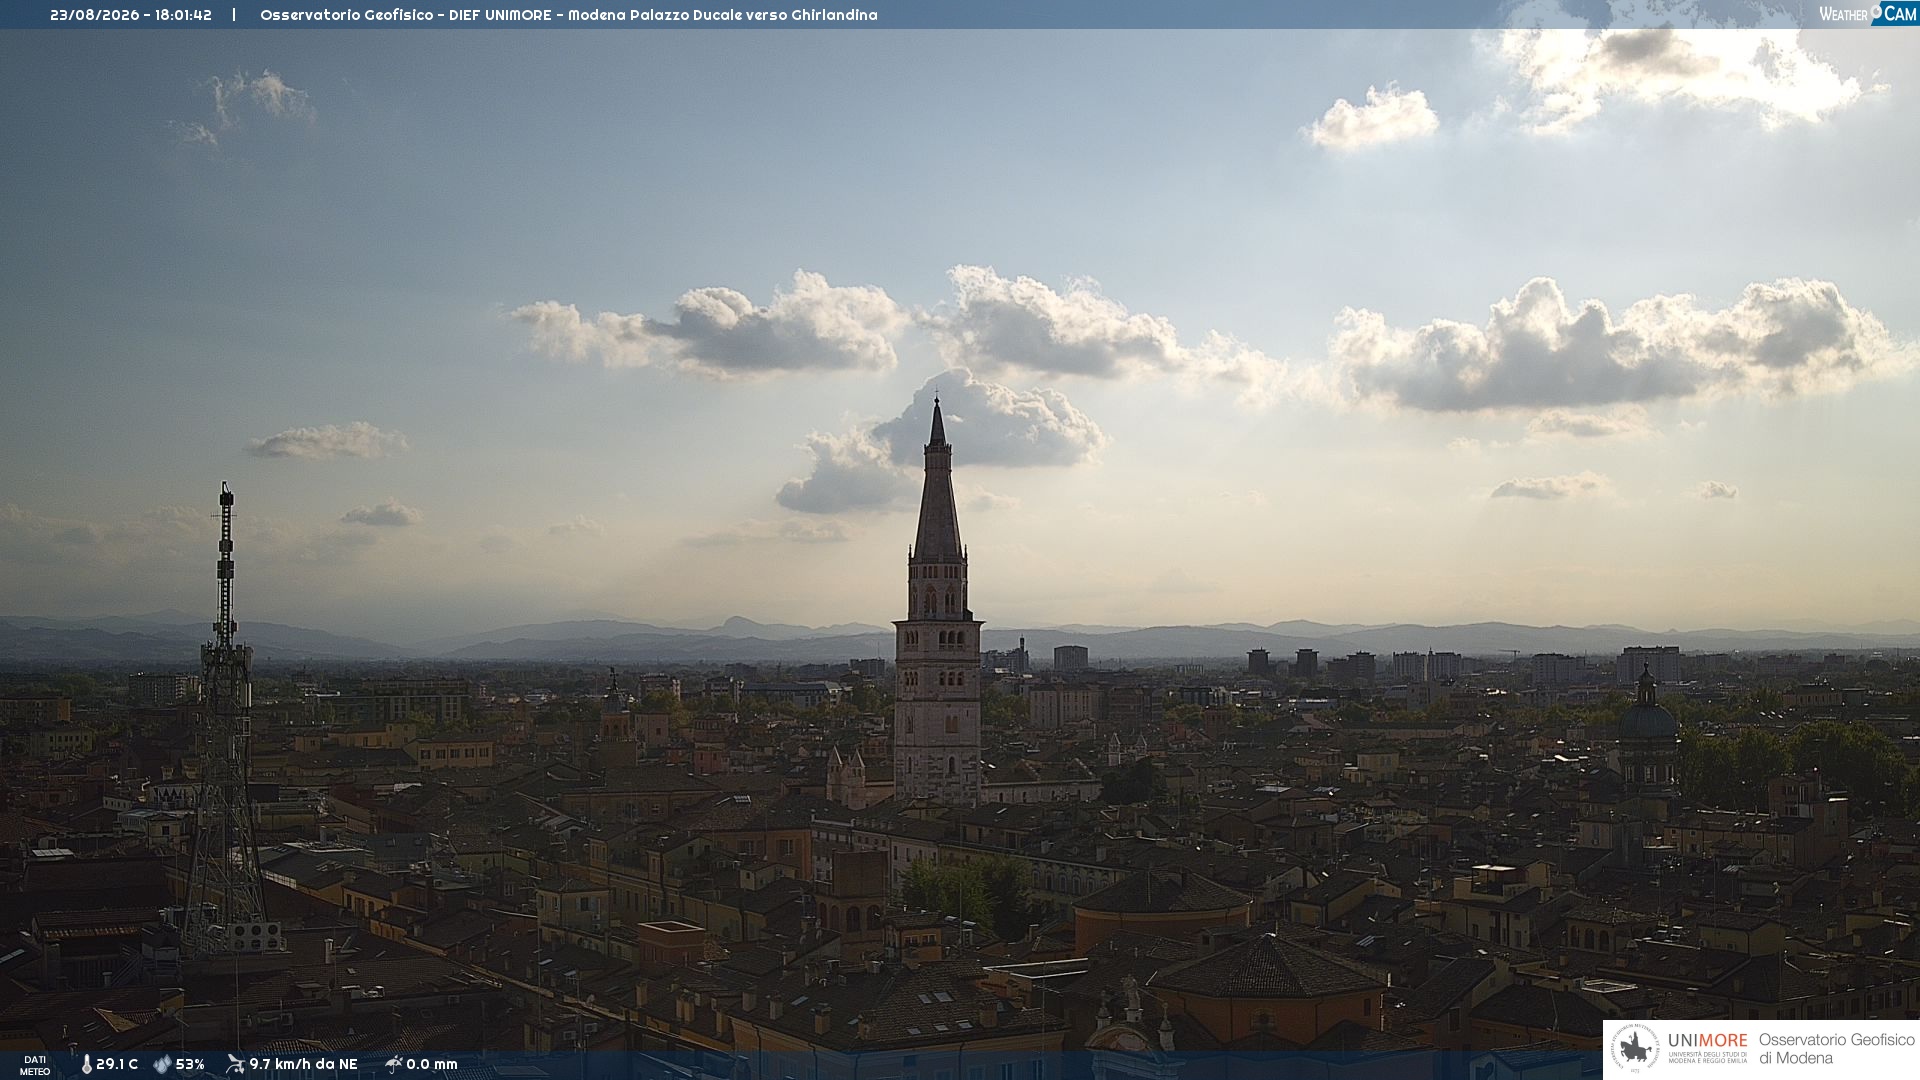The image size is (1920, 1080).
Task: Click the 9.7 km/h da NE wind reading
Action: (x=303, y=1065)
